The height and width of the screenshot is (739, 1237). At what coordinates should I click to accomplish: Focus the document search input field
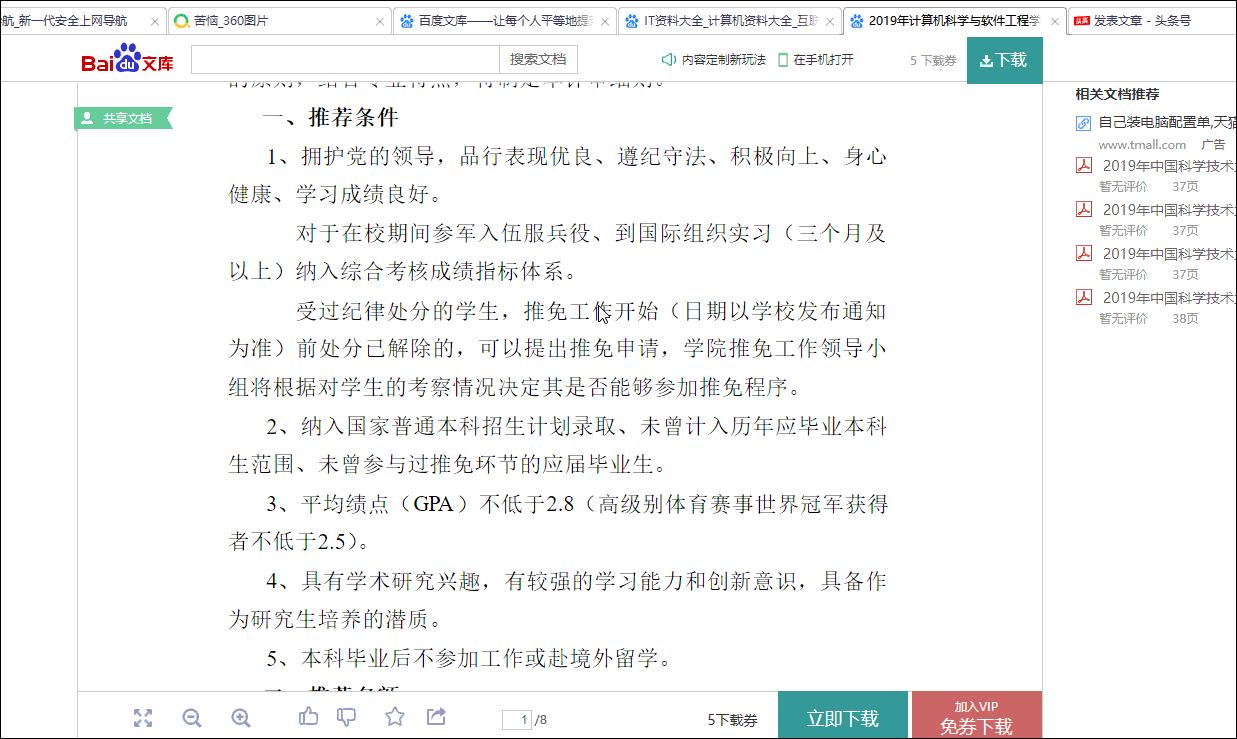coord(344,60)
